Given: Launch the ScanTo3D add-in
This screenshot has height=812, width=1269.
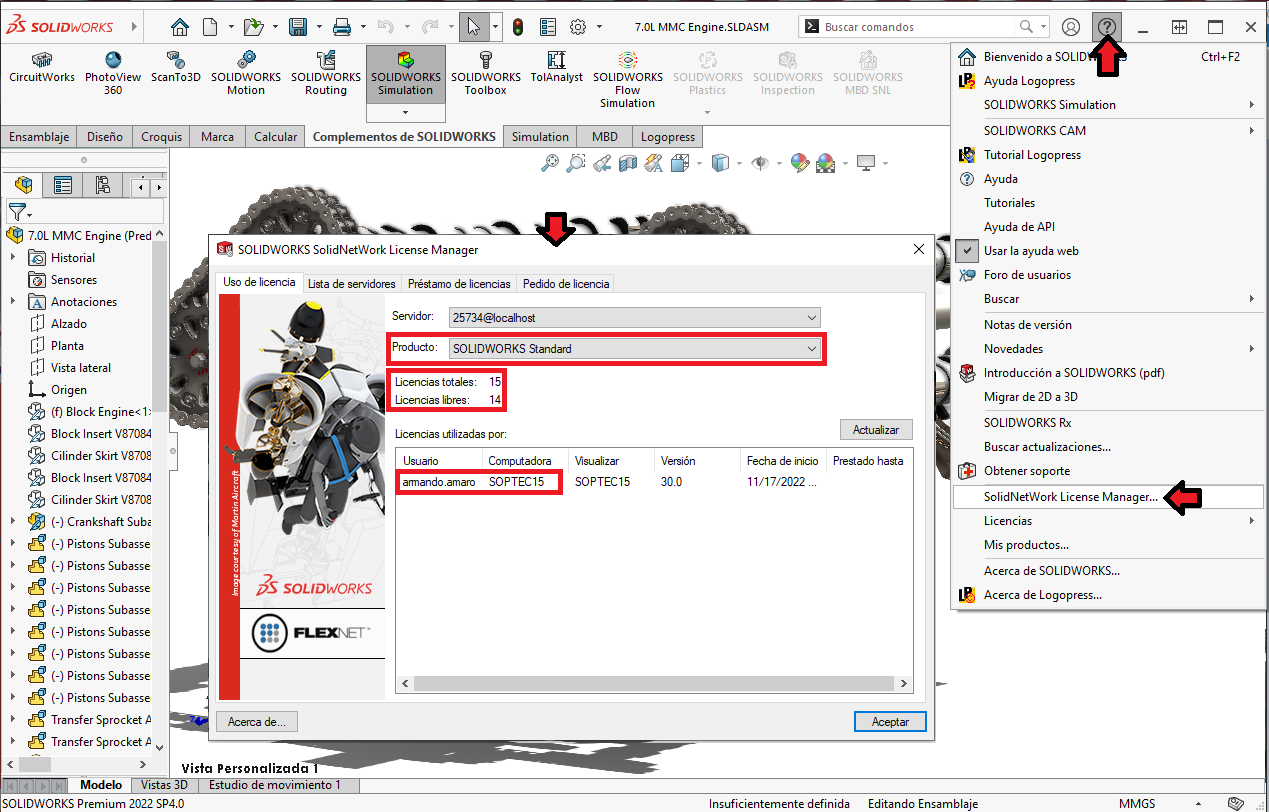Looking at the screenshot, I should [x=176, y=68].
